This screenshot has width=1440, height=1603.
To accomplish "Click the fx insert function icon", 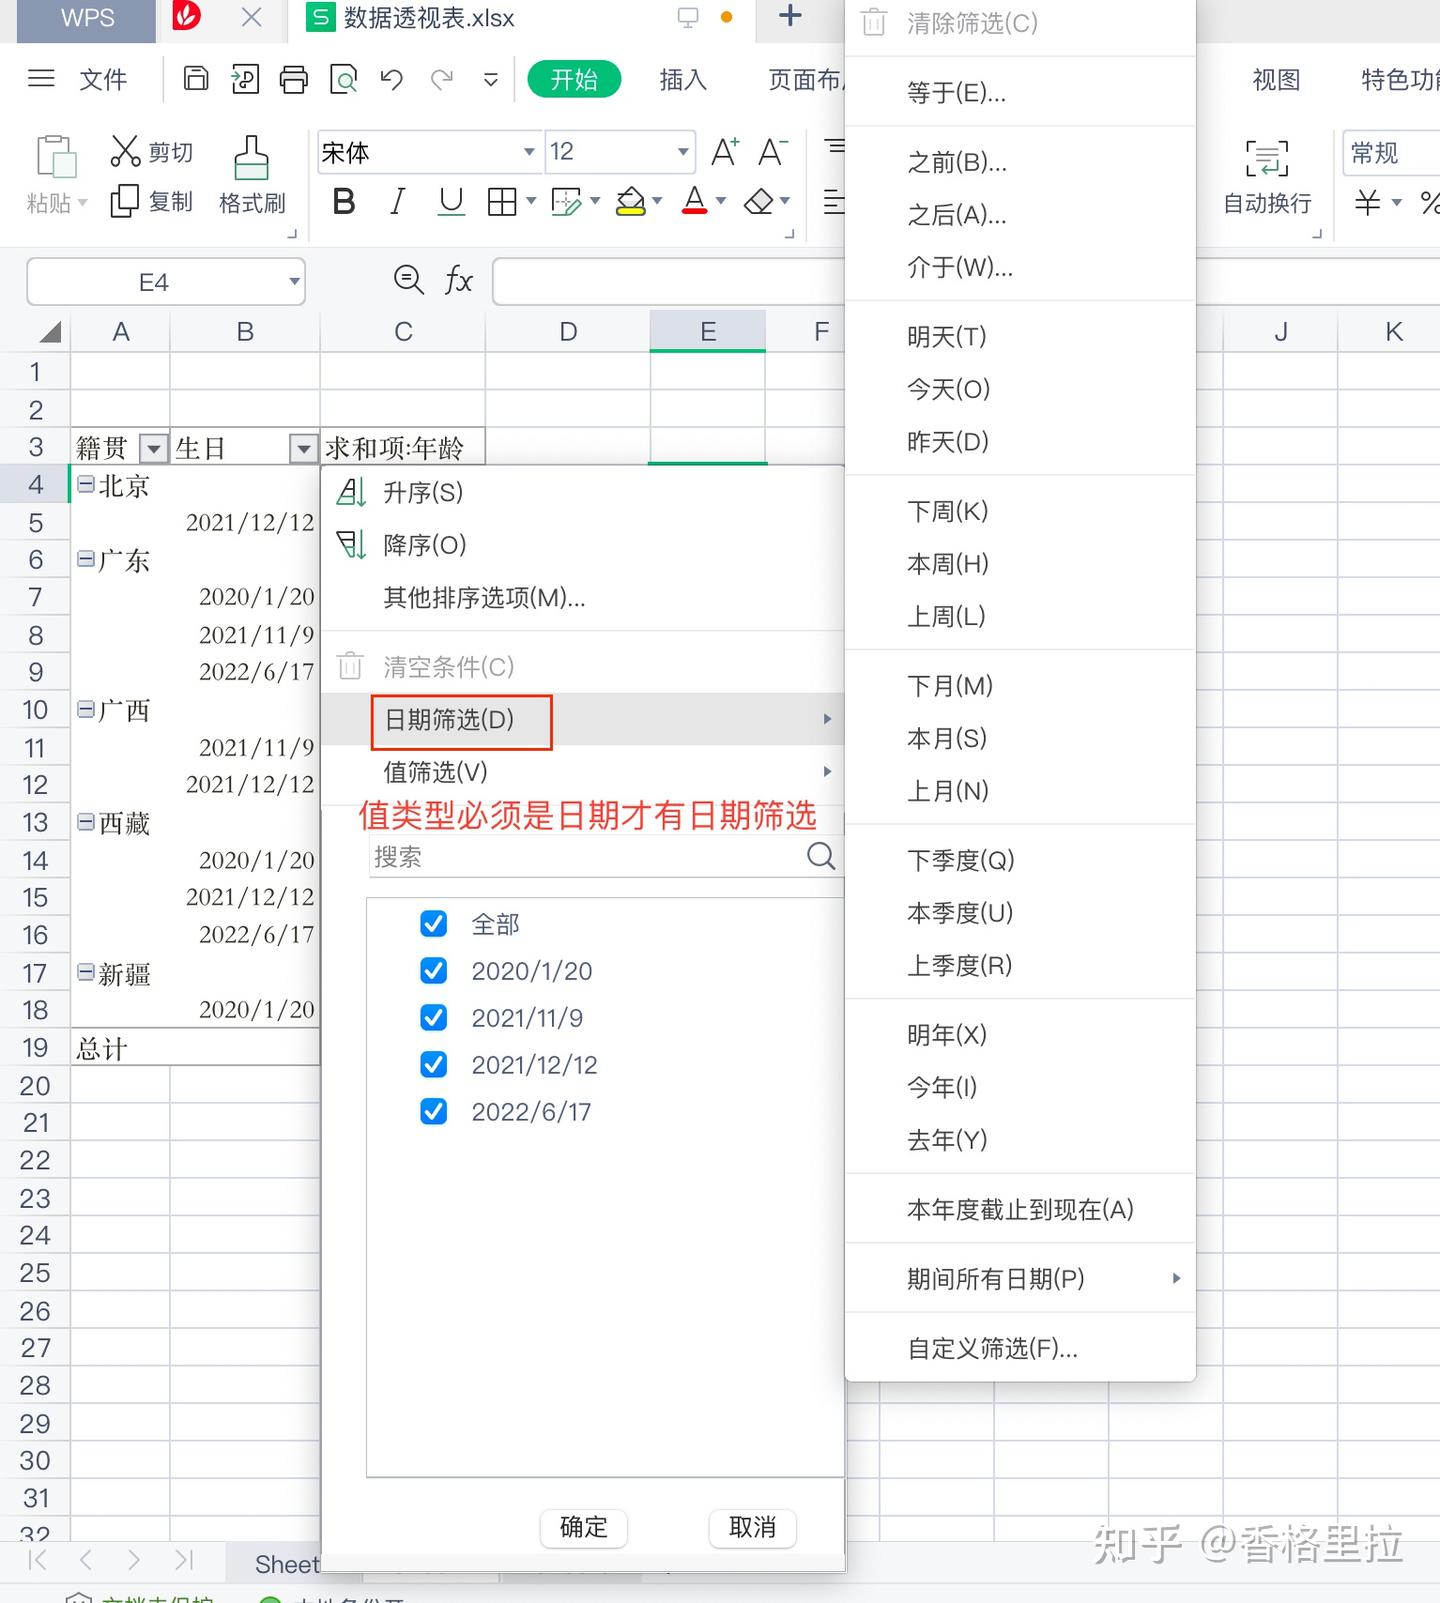I will (x=459, y=281).
